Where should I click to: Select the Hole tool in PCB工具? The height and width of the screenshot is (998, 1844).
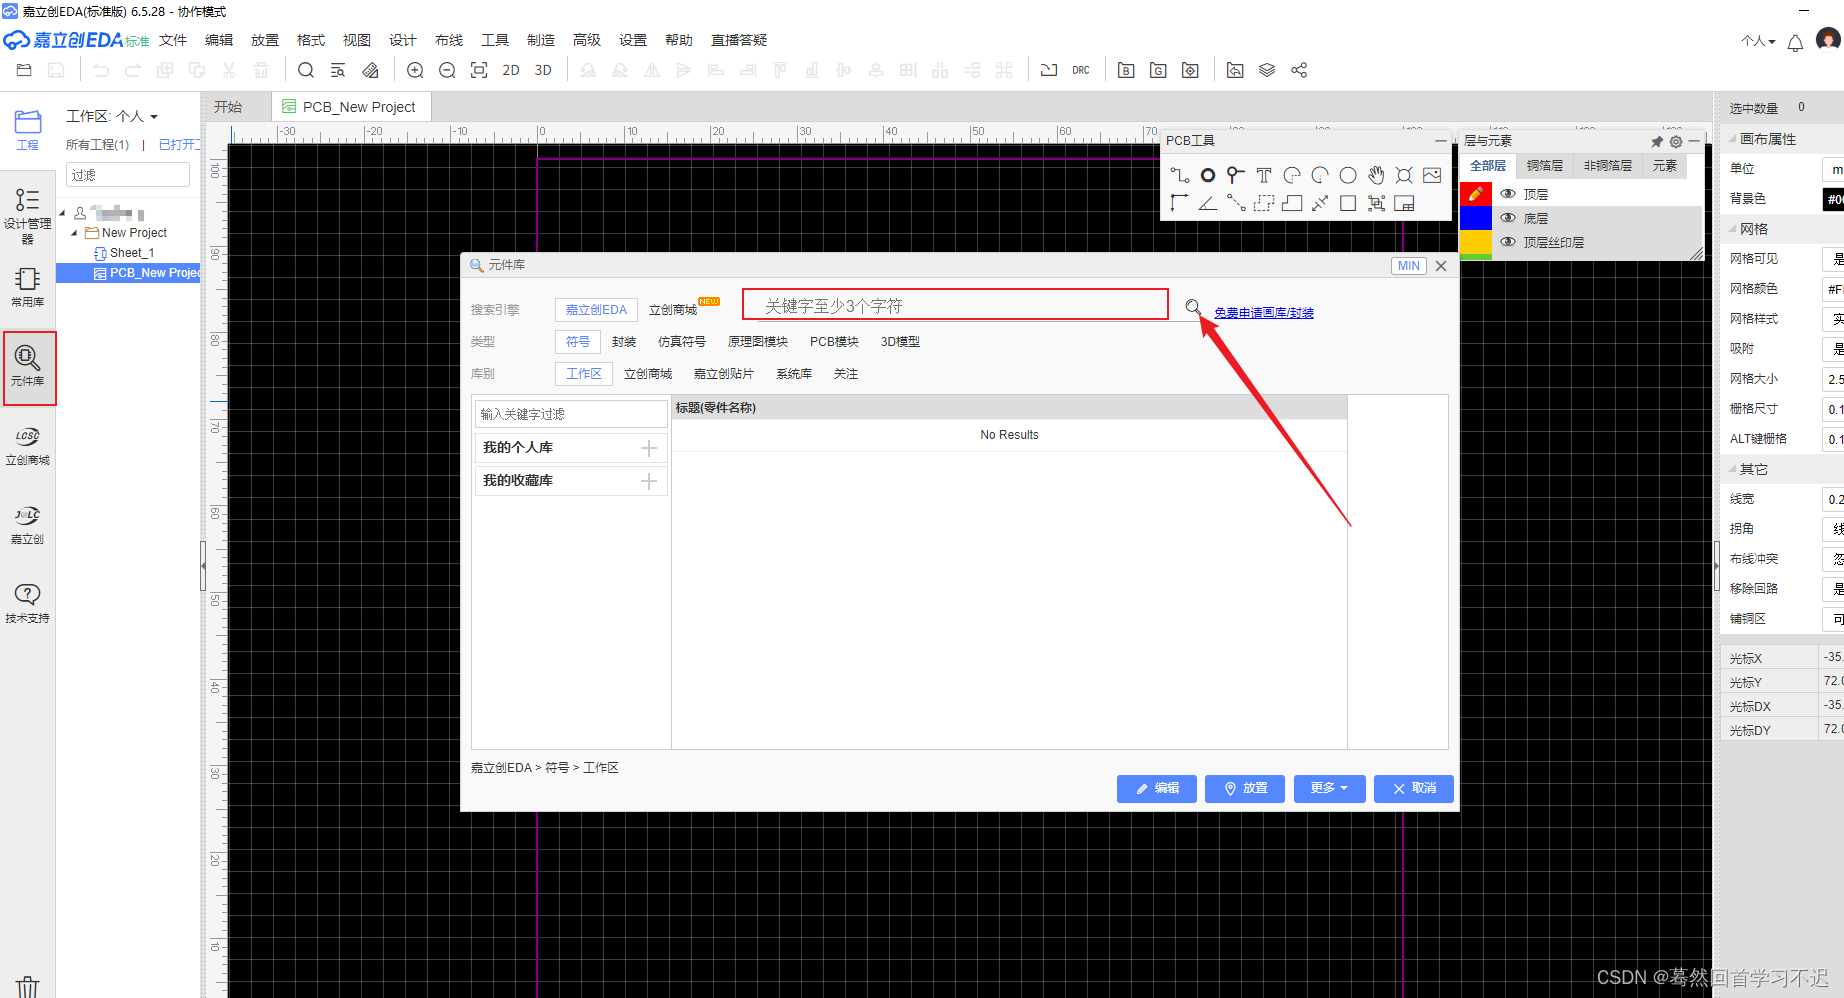pyautogui.click(x=1404, y=175)
